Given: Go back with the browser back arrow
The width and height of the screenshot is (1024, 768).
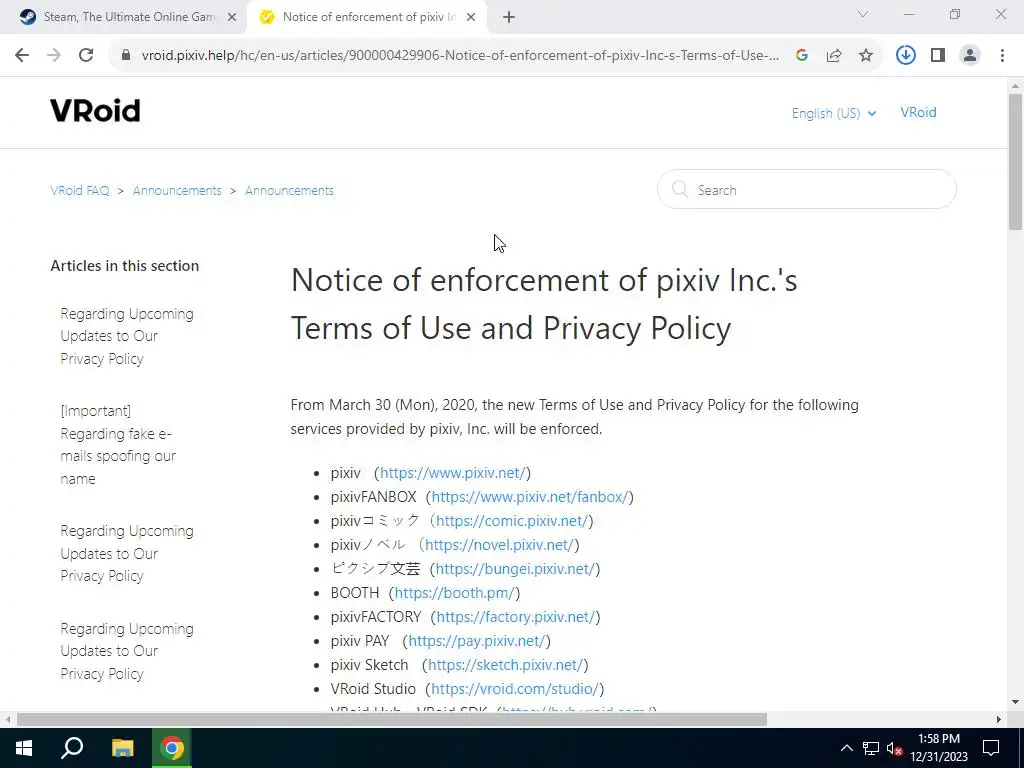Looking at the screenshot, I should click(22, 56).
